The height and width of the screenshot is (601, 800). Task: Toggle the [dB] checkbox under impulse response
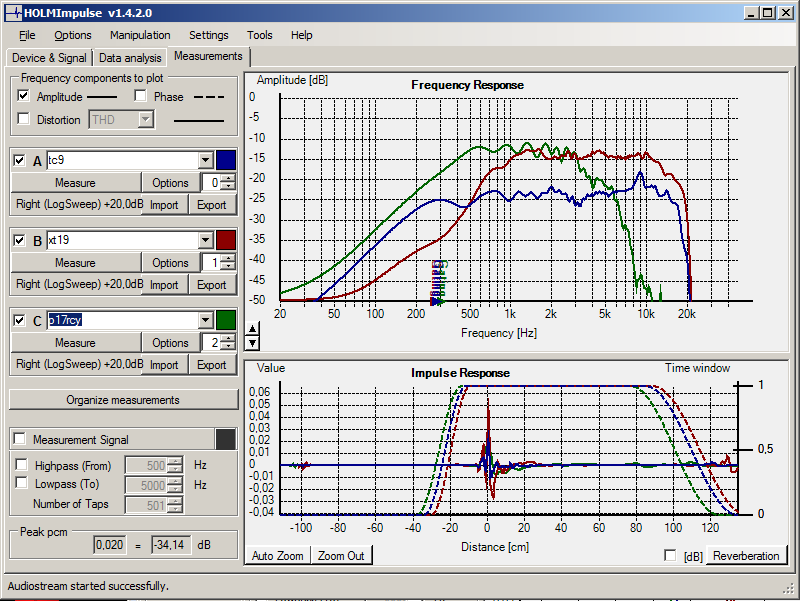[x=670, y=555]
